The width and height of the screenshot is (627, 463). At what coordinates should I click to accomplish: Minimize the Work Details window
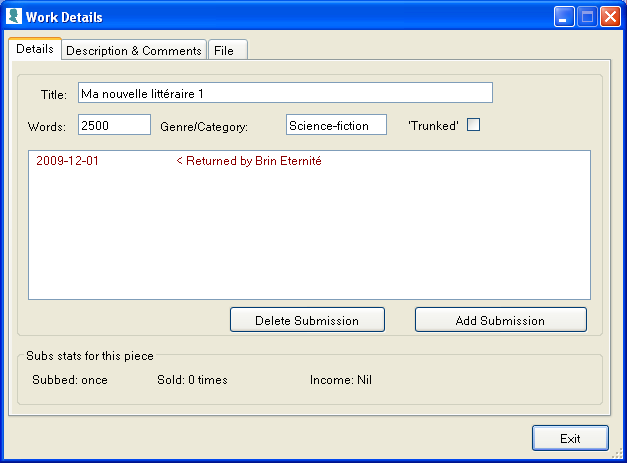(564, 17)
